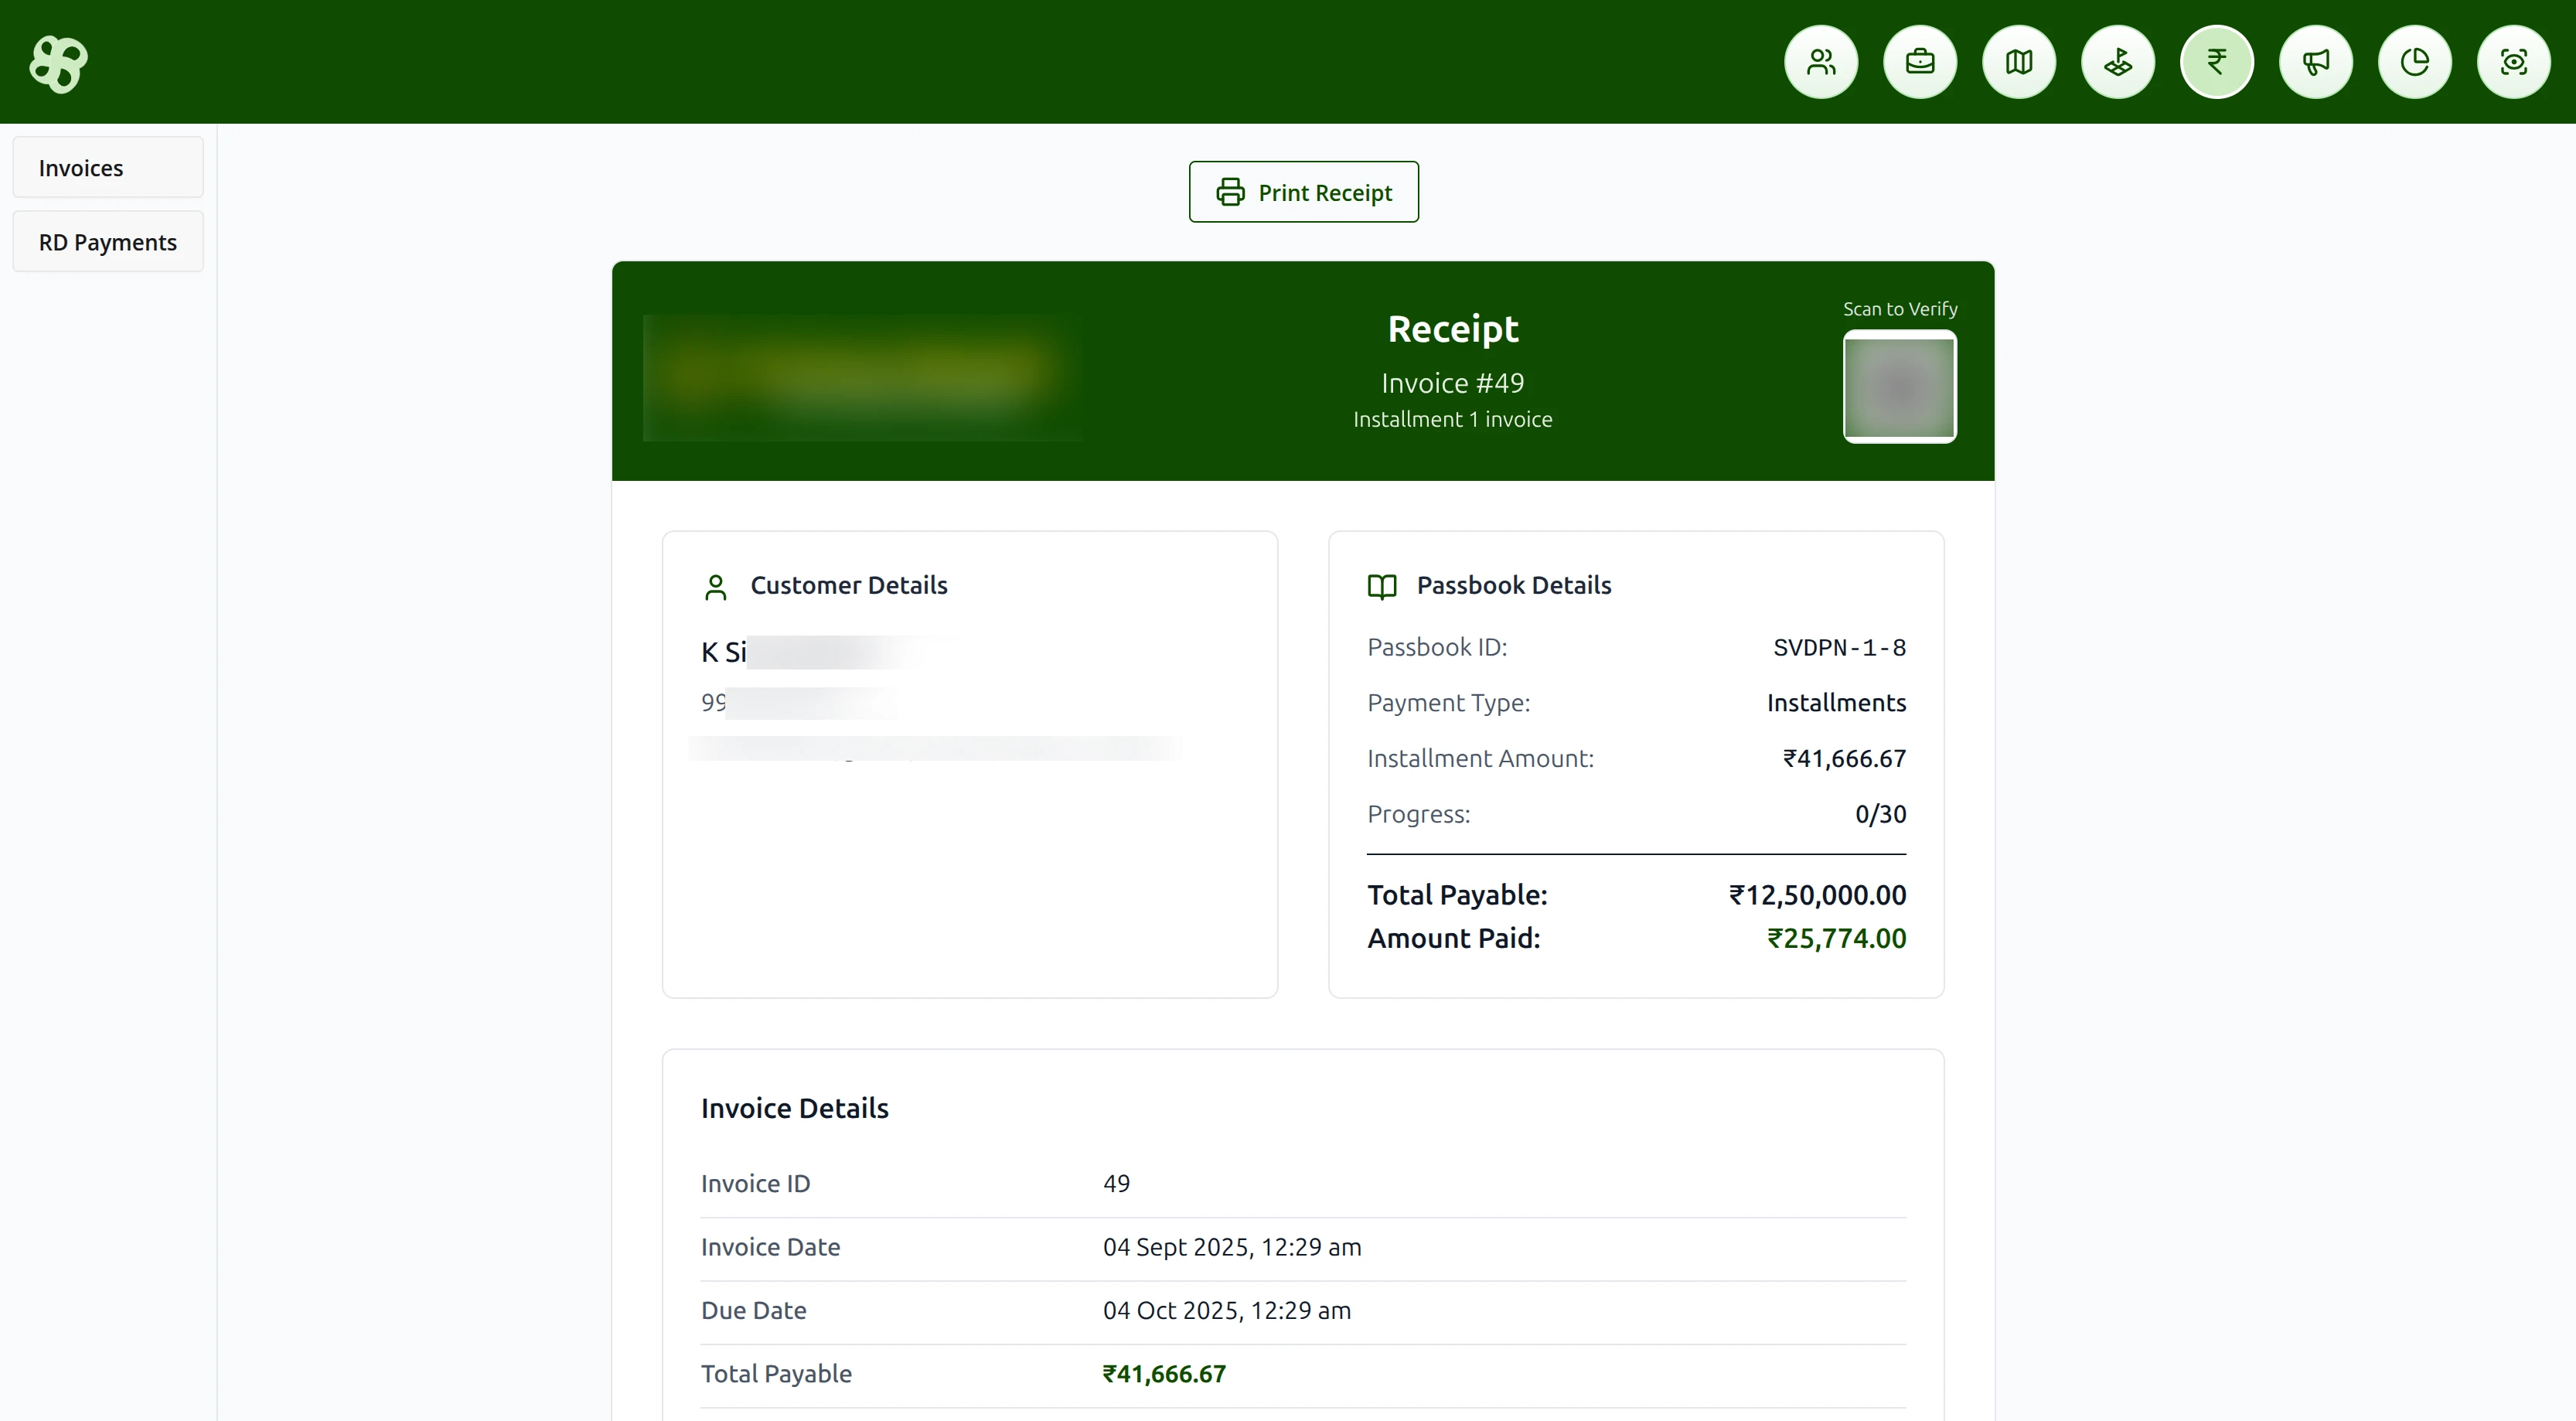
Task: Click the Scan to Verify QR code
Action: [x=1899, y=387]
